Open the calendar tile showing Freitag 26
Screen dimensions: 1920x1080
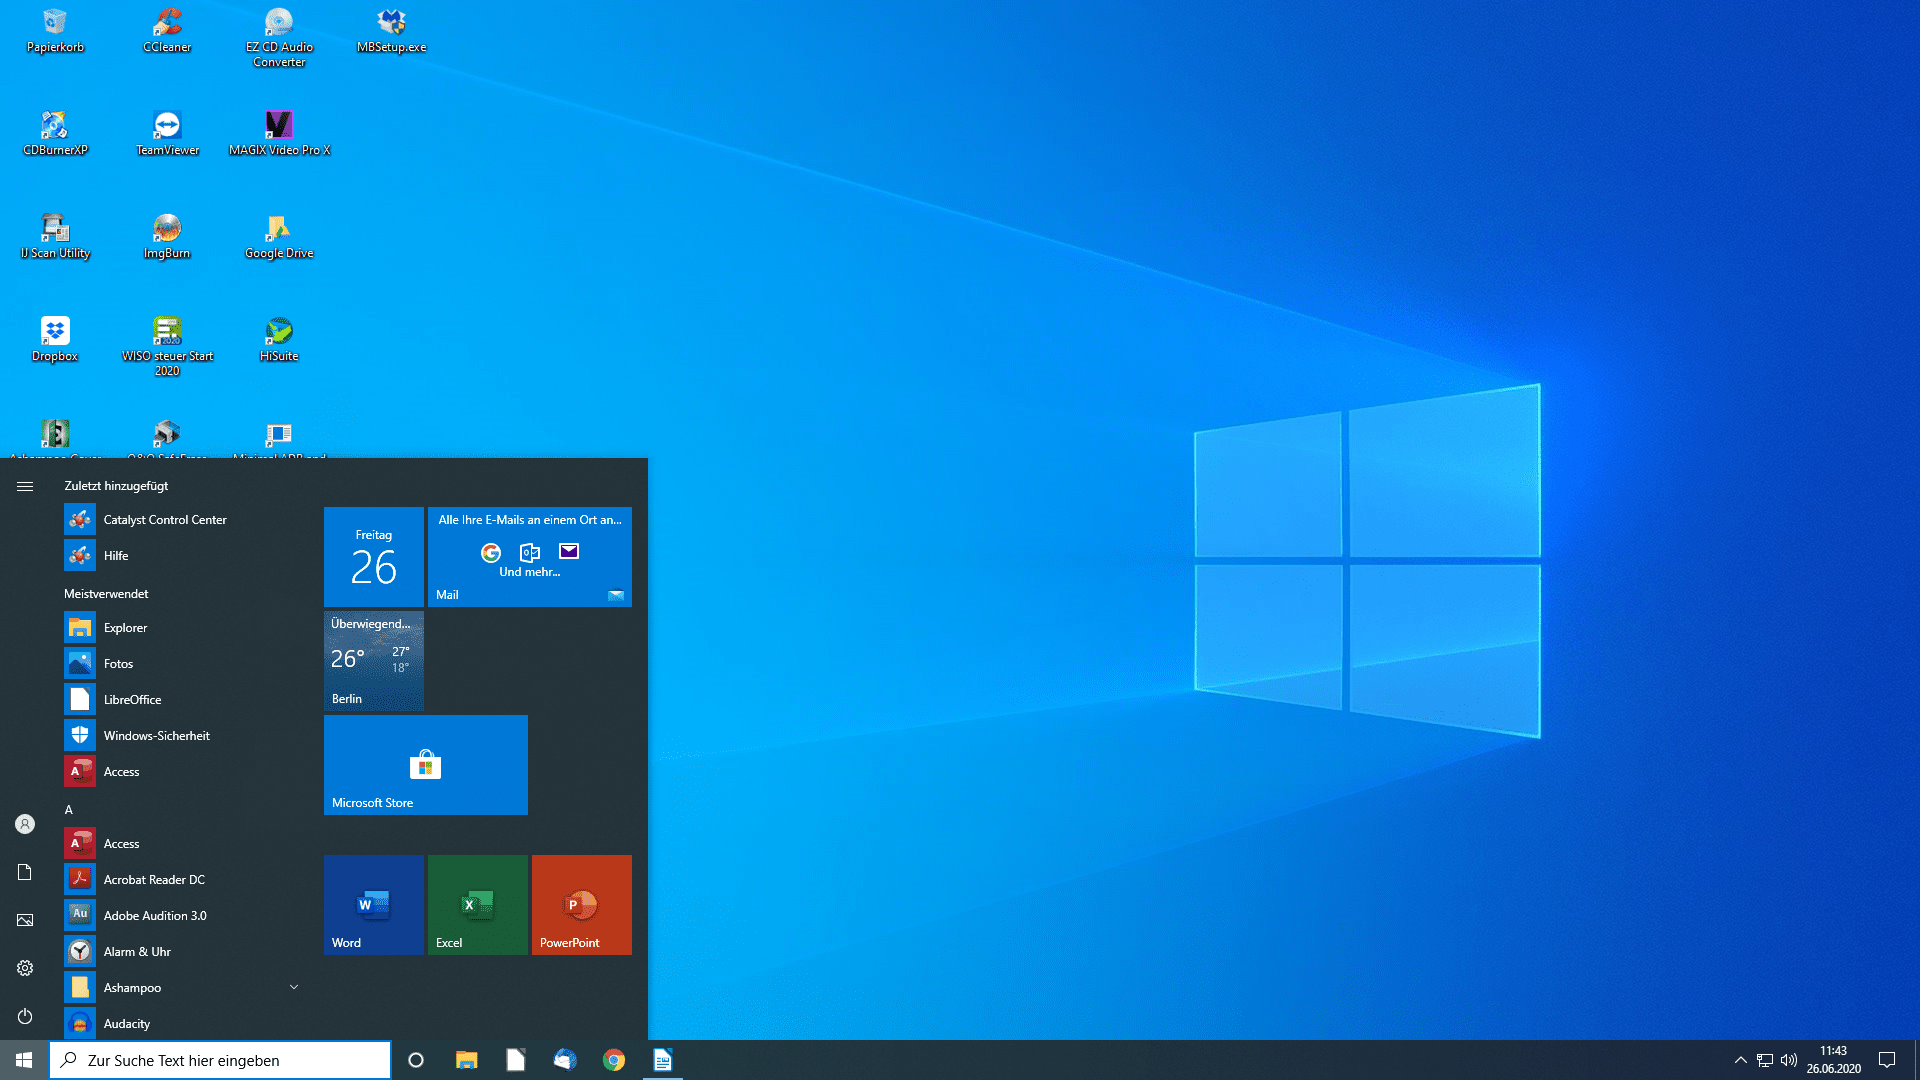[x=374, y=557]
